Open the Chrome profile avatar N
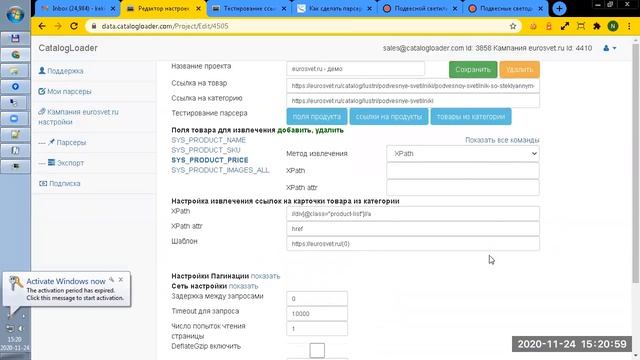640x360 pixels. coord(613,26)
